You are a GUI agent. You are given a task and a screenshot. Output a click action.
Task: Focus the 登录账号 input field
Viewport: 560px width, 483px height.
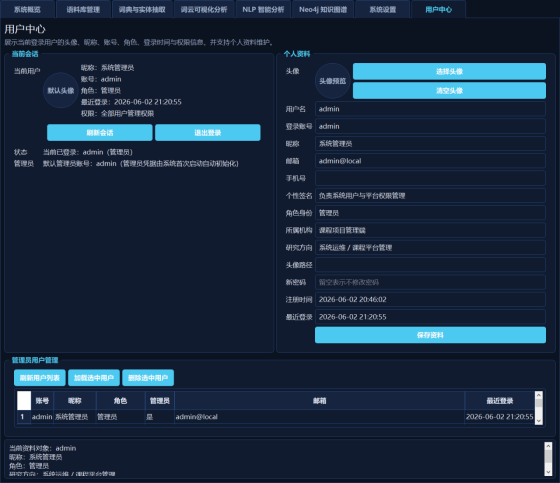(x=430, y=126)
